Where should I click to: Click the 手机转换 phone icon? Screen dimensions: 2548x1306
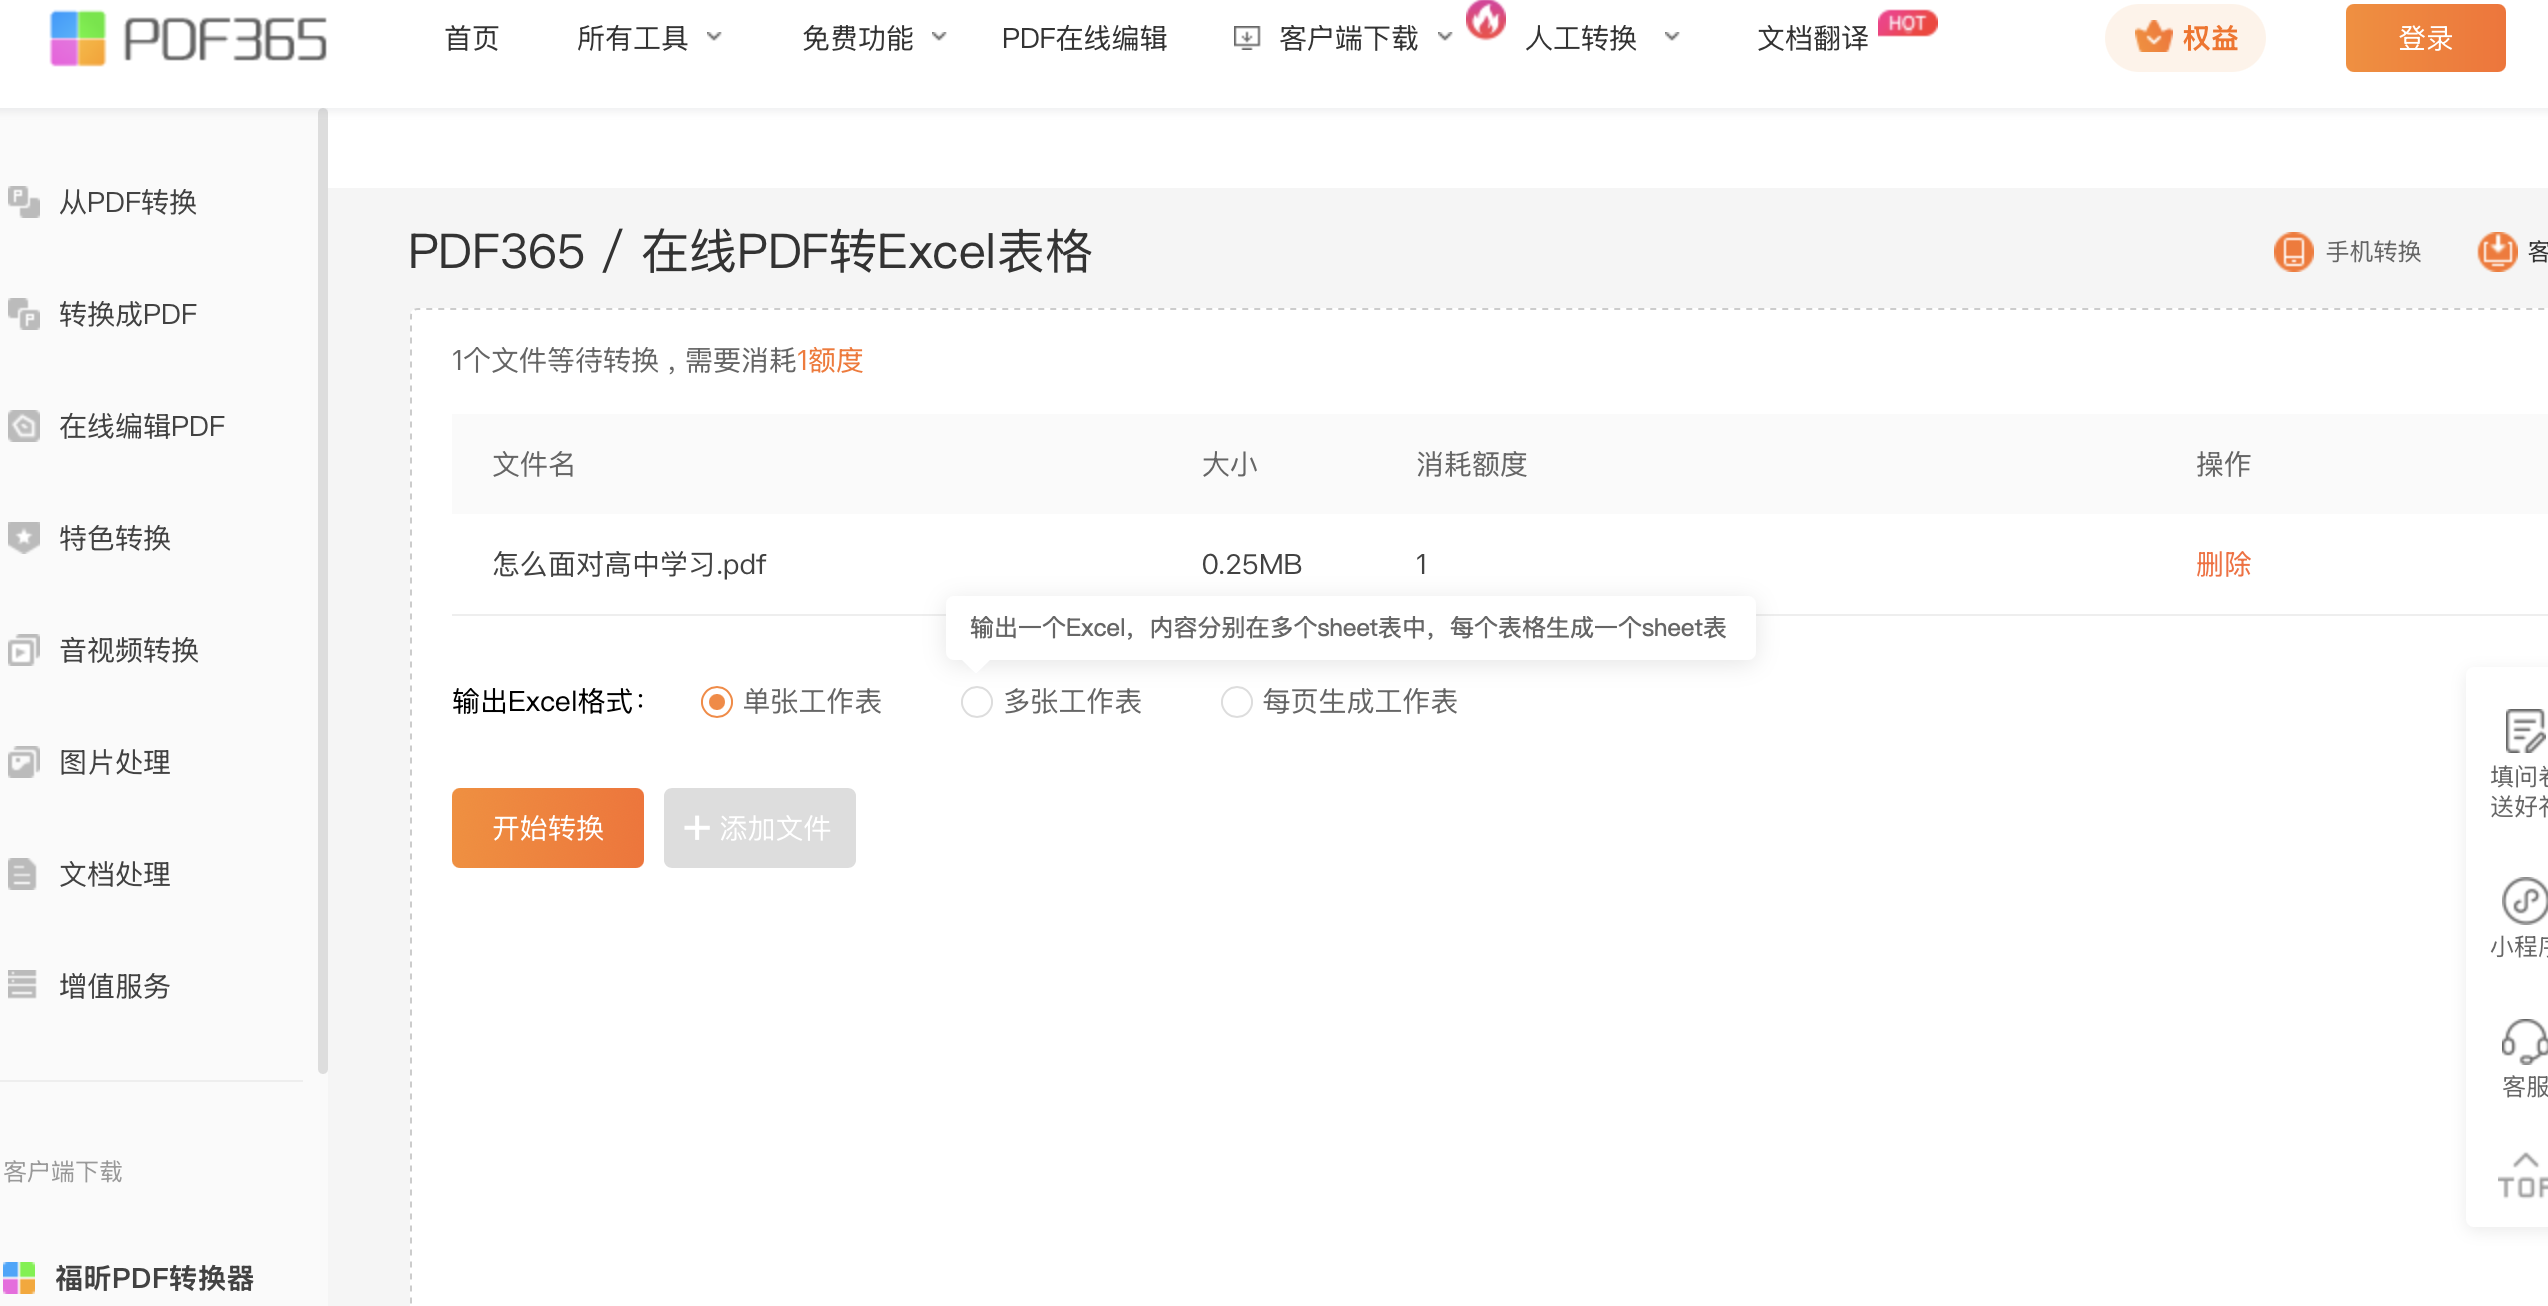[x=2293, y=251]
